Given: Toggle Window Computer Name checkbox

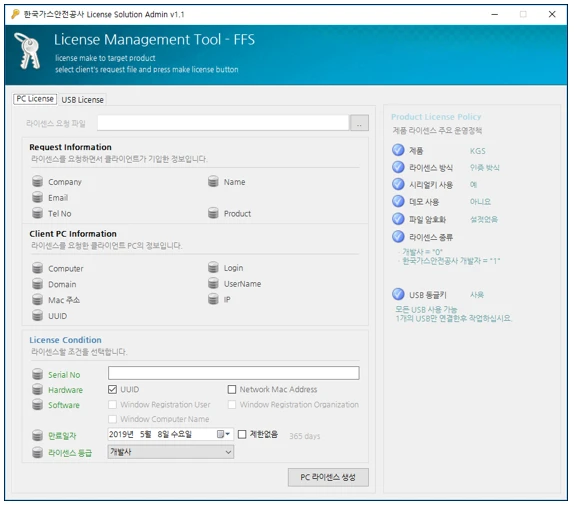Looking at the screenshot, I should [x=113, y=419].
